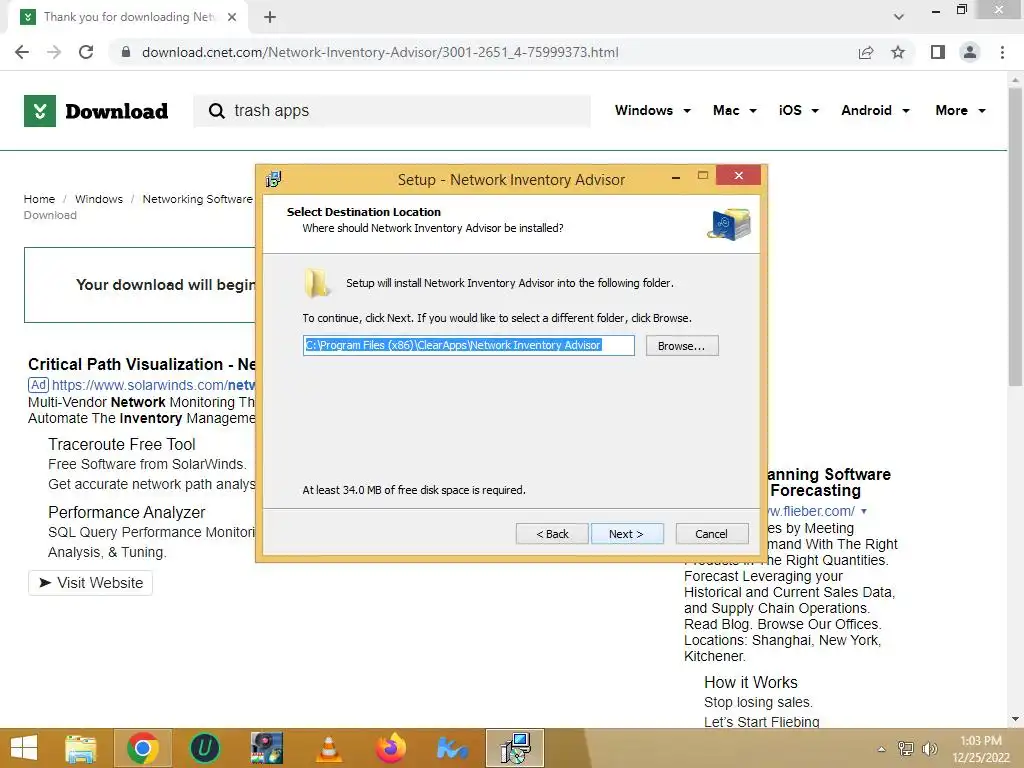Image resolution: width=1024 pixels, height=768 pixels.
Task: Click the Back button in setup
Action: 552,534
